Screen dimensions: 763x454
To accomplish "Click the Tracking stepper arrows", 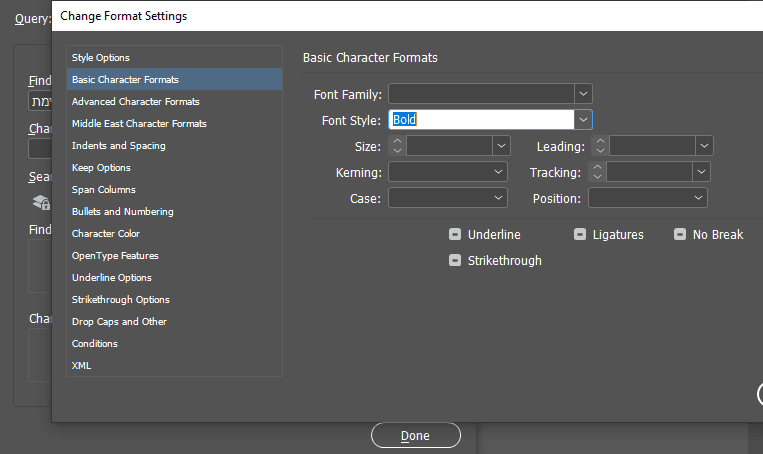I will (x=597, y=172).
